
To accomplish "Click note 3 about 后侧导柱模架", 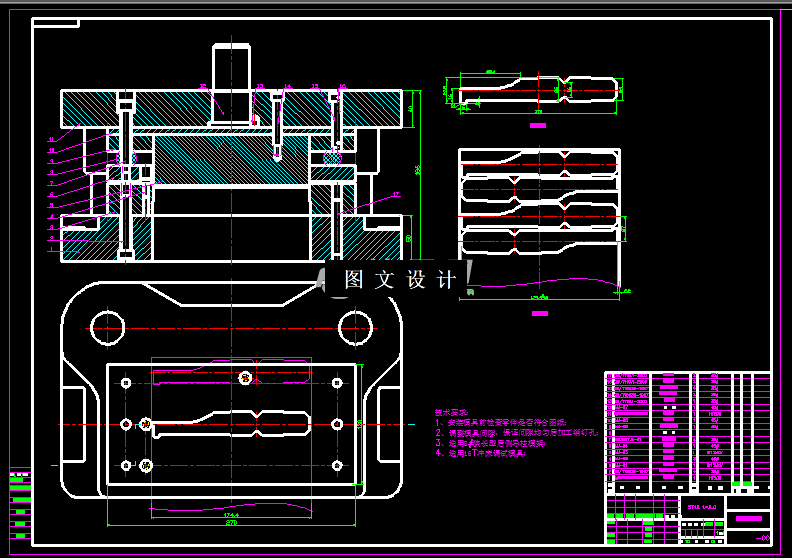I will (x=490, y=443).
